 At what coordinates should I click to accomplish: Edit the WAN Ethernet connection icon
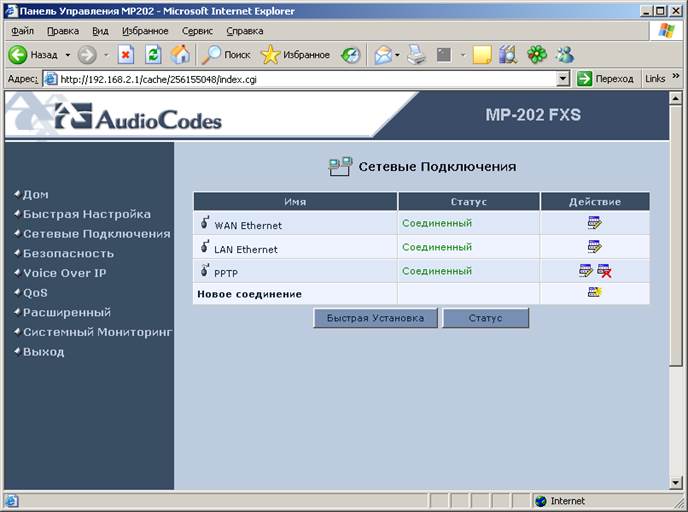[x=595, y=223]
